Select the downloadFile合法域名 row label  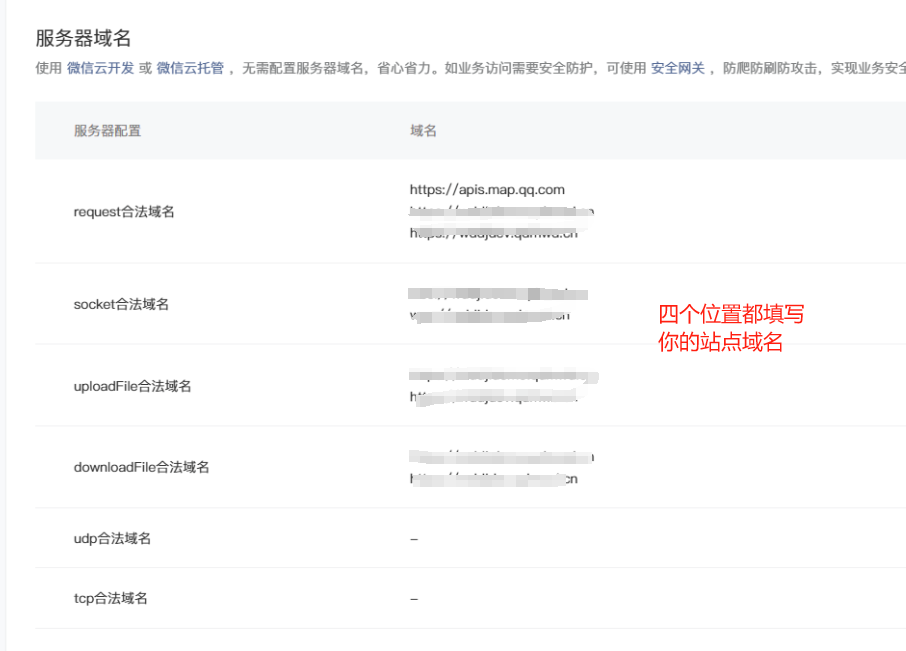tap(141, 467)
